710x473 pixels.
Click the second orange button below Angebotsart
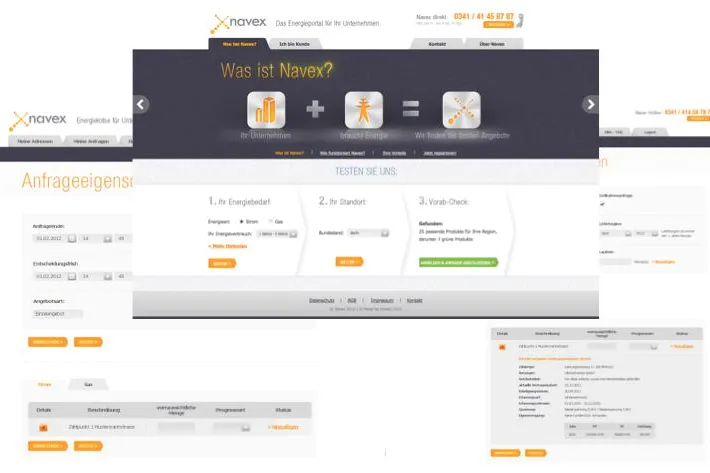coord(88,342)
